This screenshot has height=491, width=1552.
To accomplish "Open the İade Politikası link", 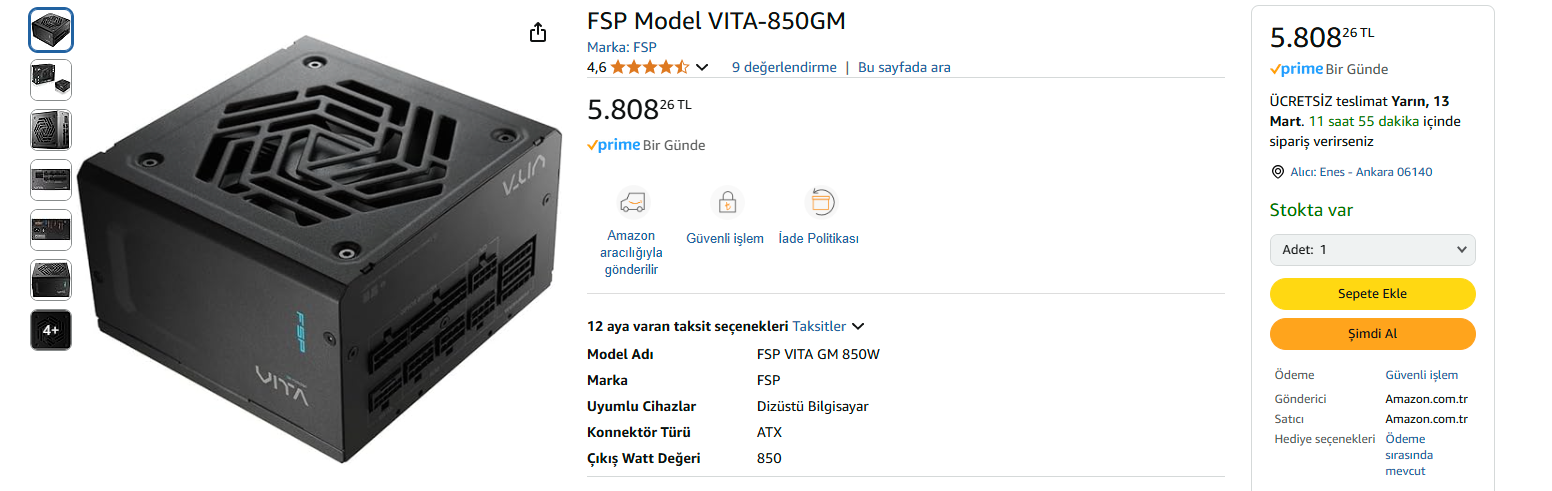I will pos(818,239).
